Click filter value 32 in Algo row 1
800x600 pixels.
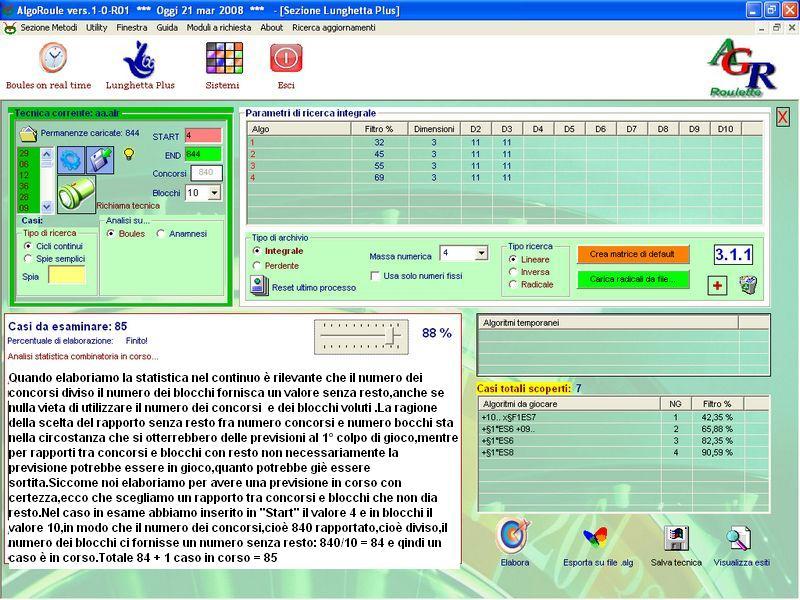tap(379, 142)
